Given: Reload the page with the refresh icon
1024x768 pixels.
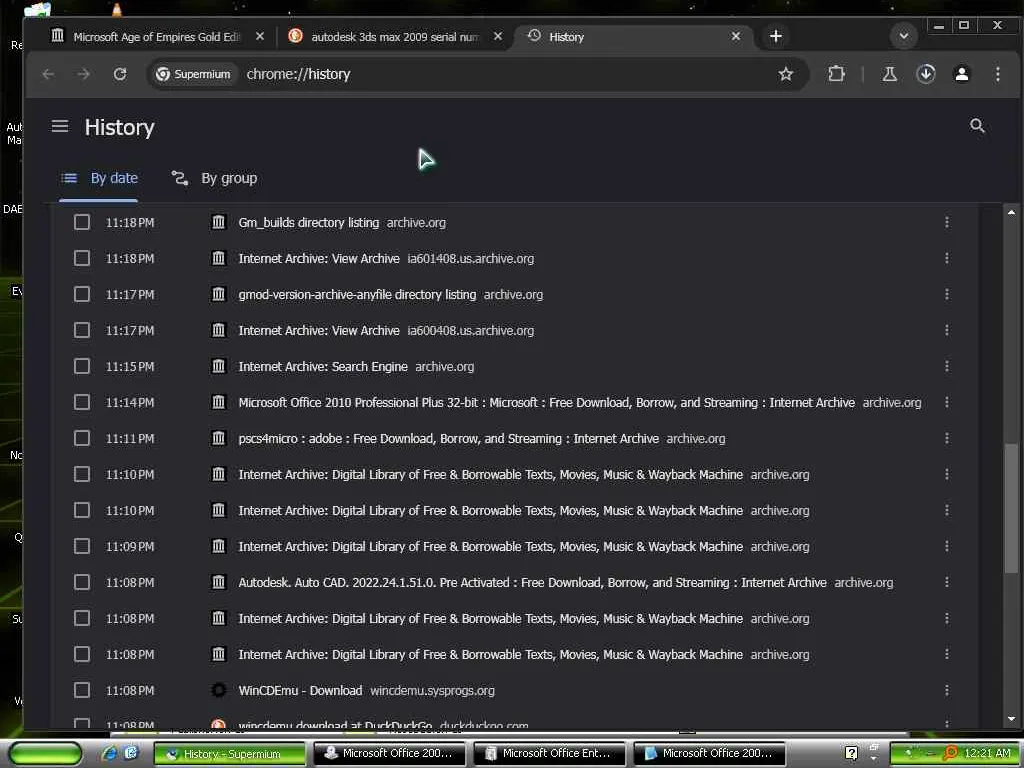Looking at the screenshot, I should click(120, 74).
